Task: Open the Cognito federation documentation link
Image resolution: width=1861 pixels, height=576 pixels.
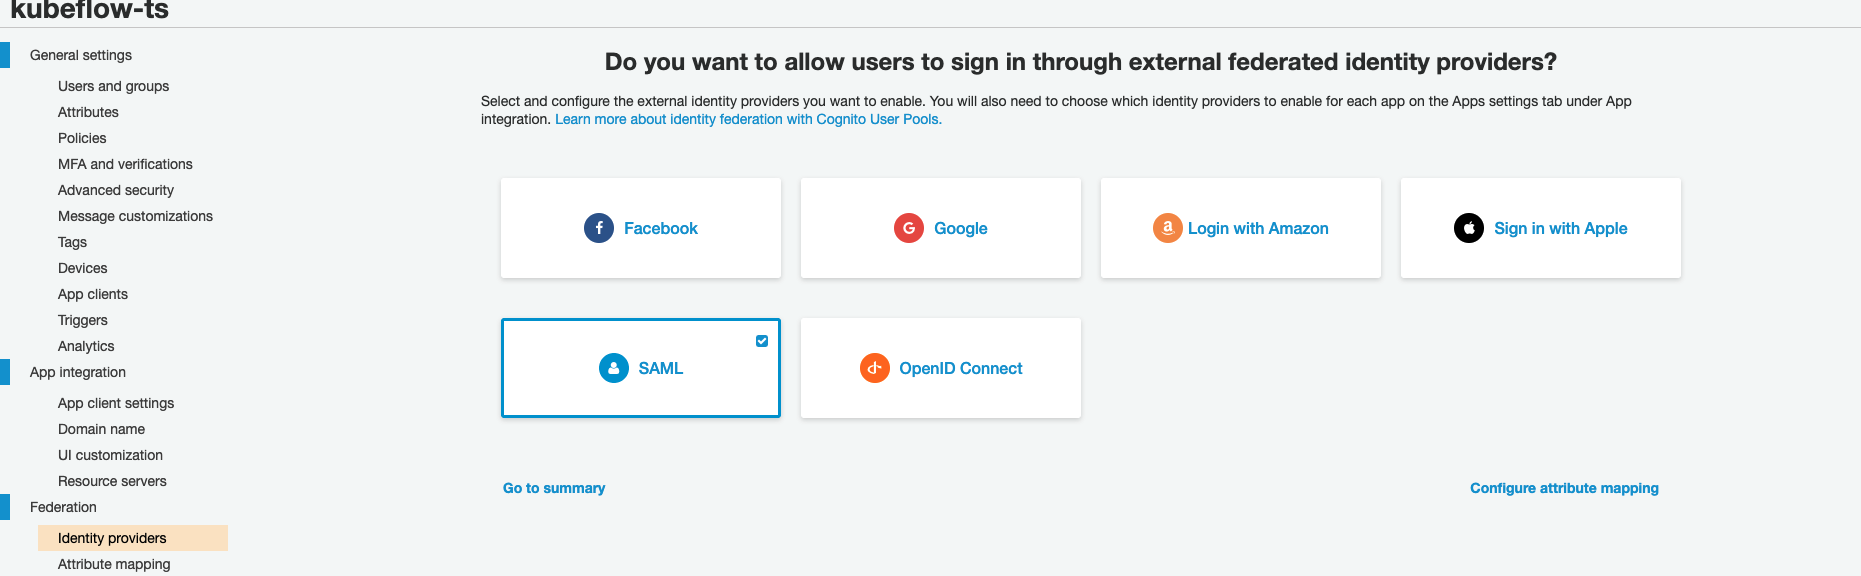Action: 747,119
